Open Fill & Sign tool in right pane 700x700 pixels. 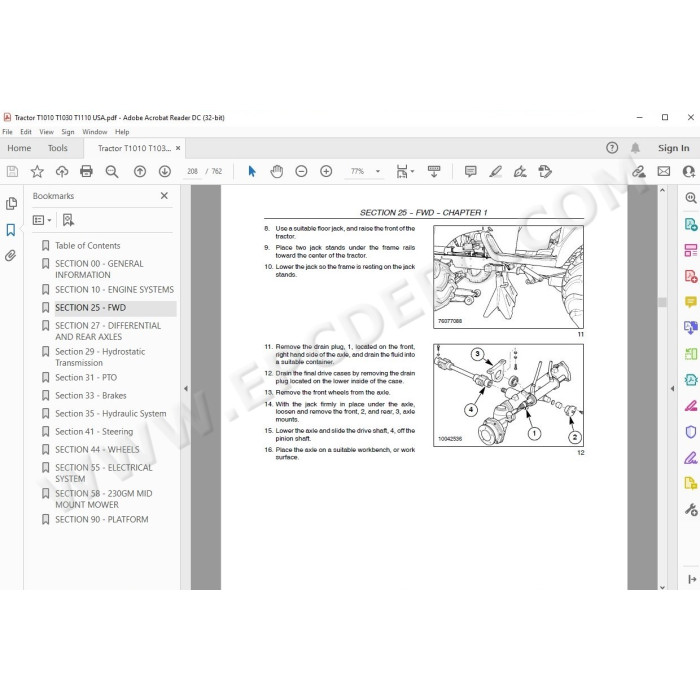coord(691,458)
